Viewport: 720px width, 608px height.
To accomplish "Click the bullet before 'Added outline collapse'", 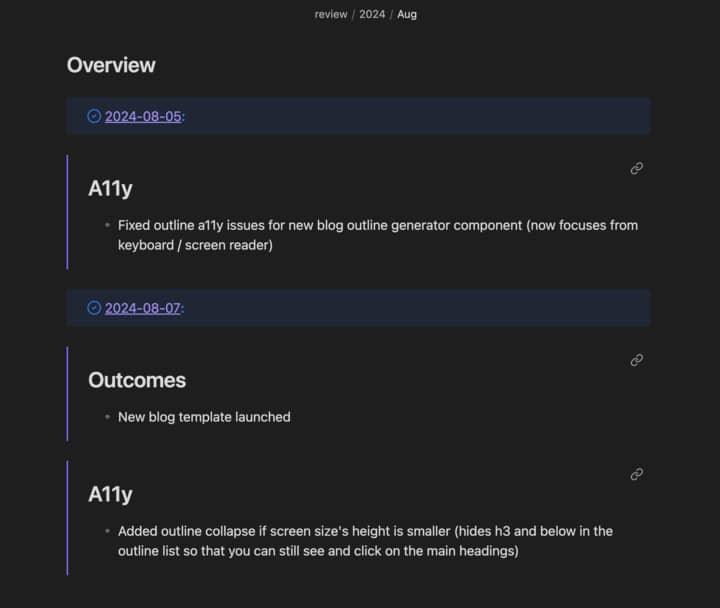I will (107, 532).
